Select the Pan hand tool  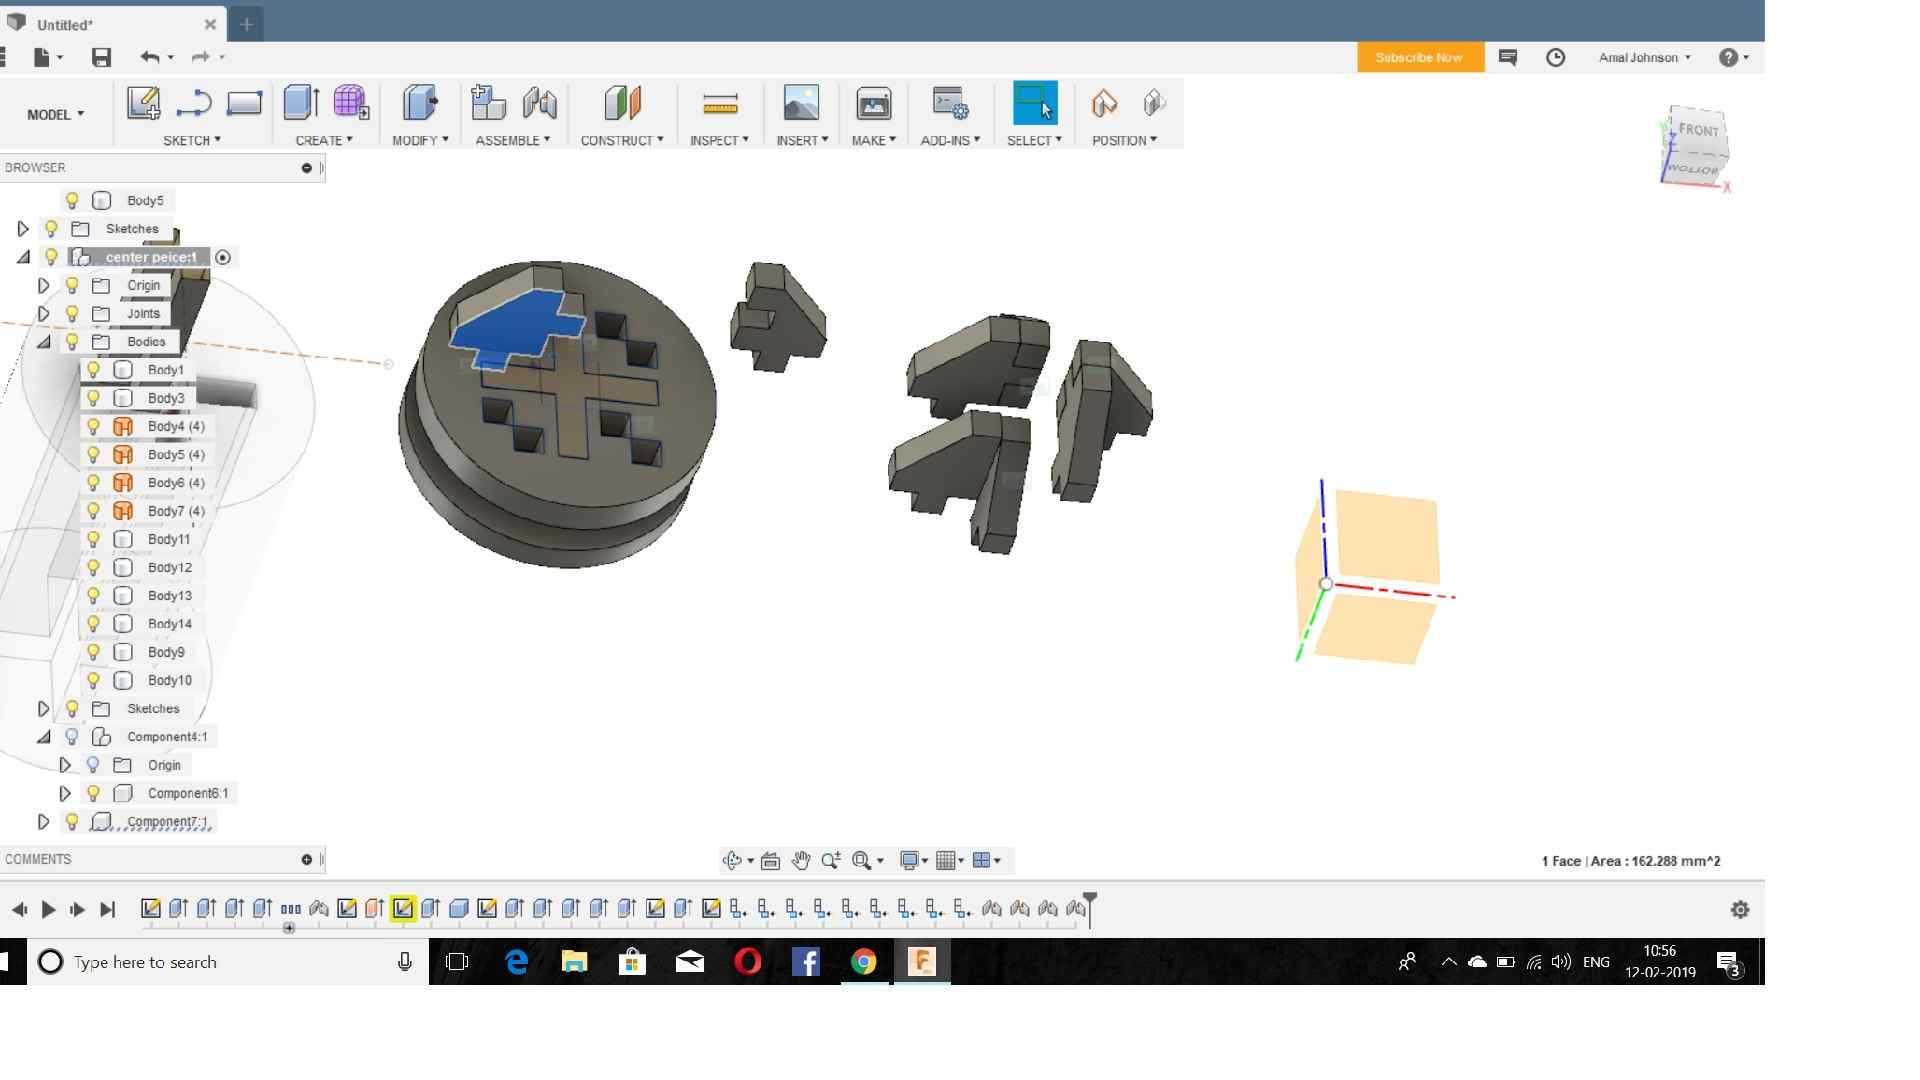tap(801, 860)
